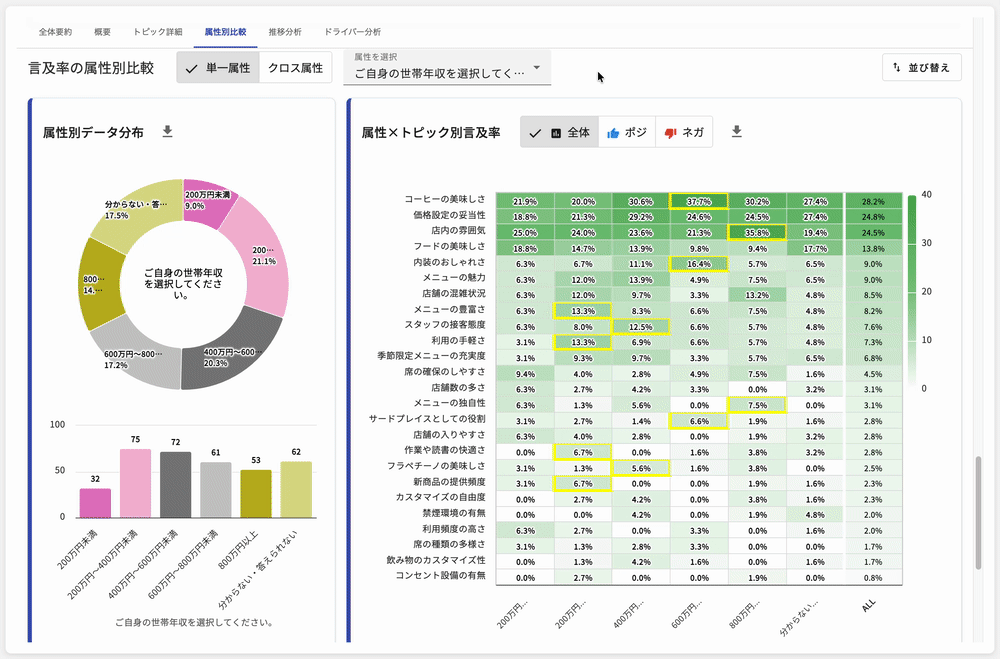Open the 属性を選択 dropdown

point(446,68)
